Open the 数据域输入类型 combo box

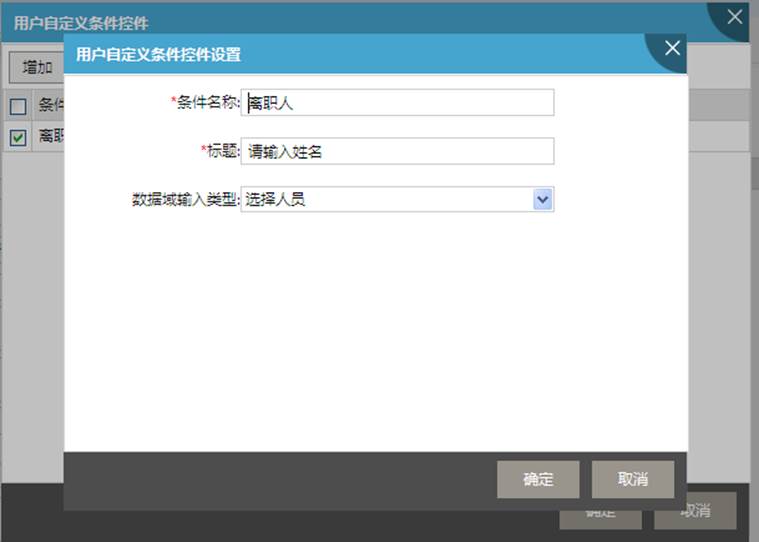coord(397,200)
